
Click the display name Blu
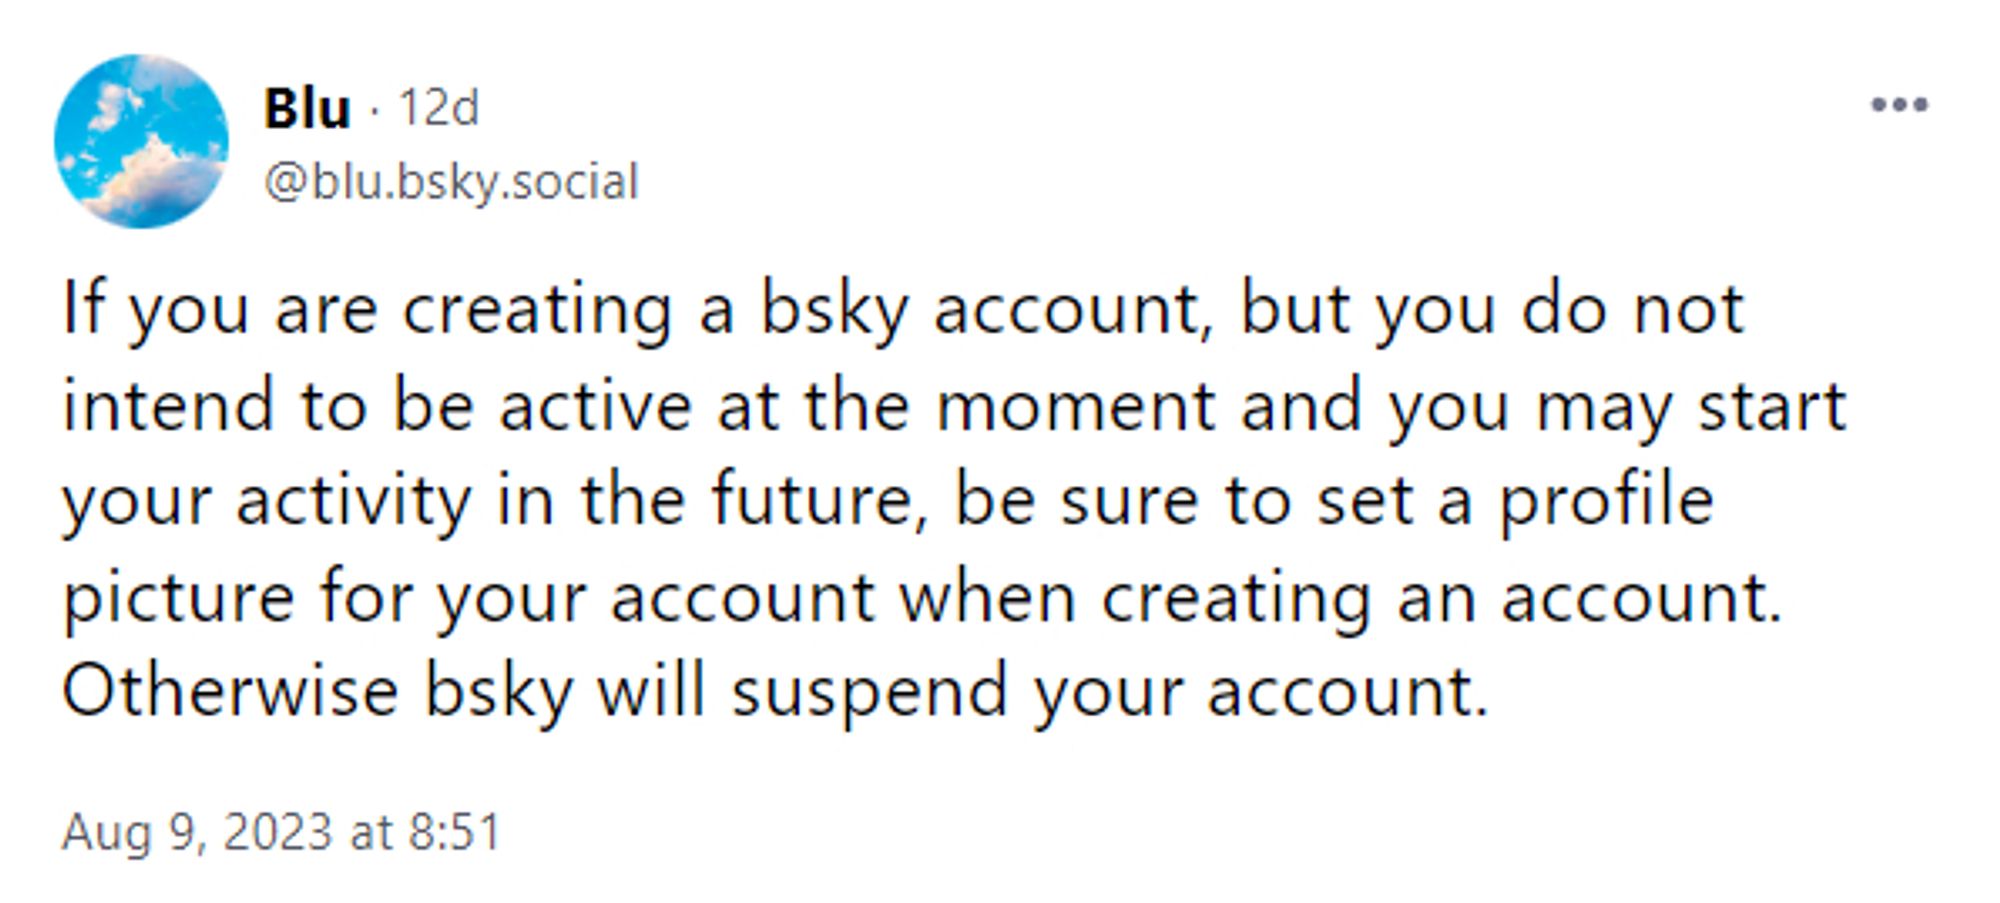[x=307, y=108]
